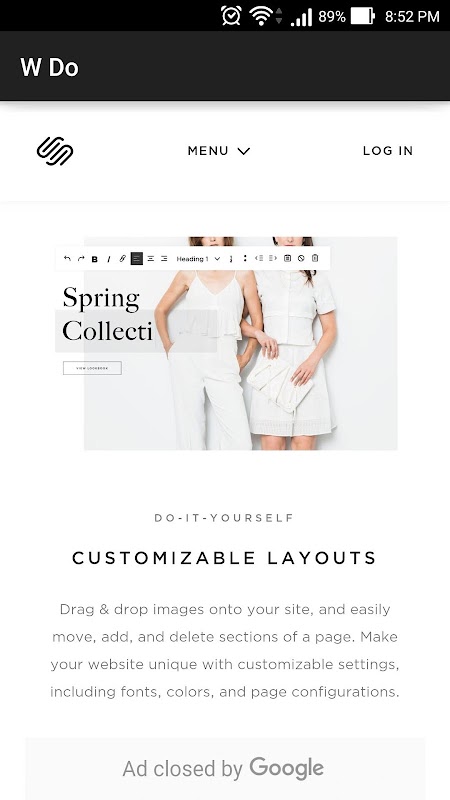Click the insert link icon
This screenshot has height=800, width=450.
coord(122,259)
